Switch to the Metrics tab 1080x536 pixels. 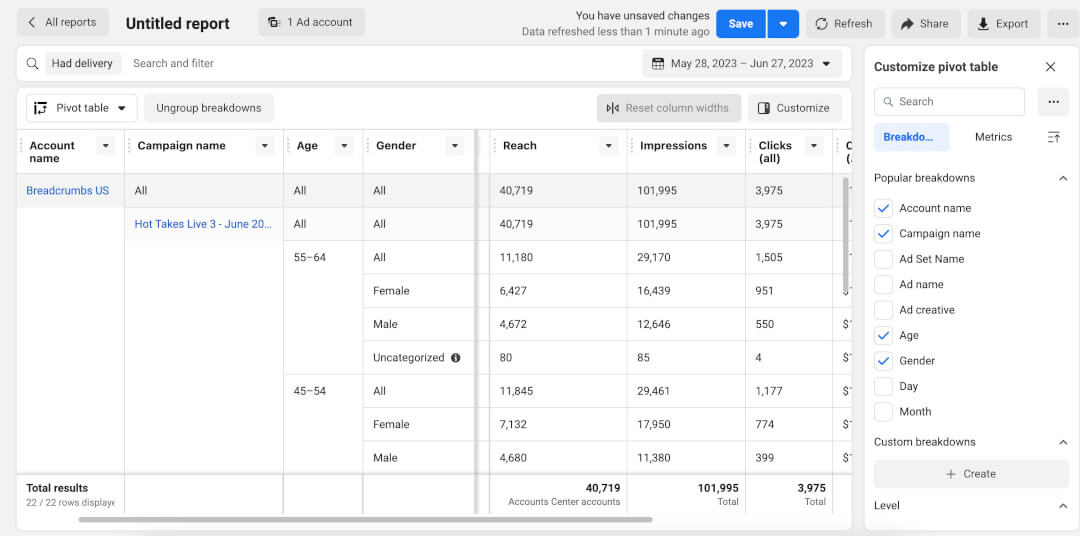coord(993,137)
